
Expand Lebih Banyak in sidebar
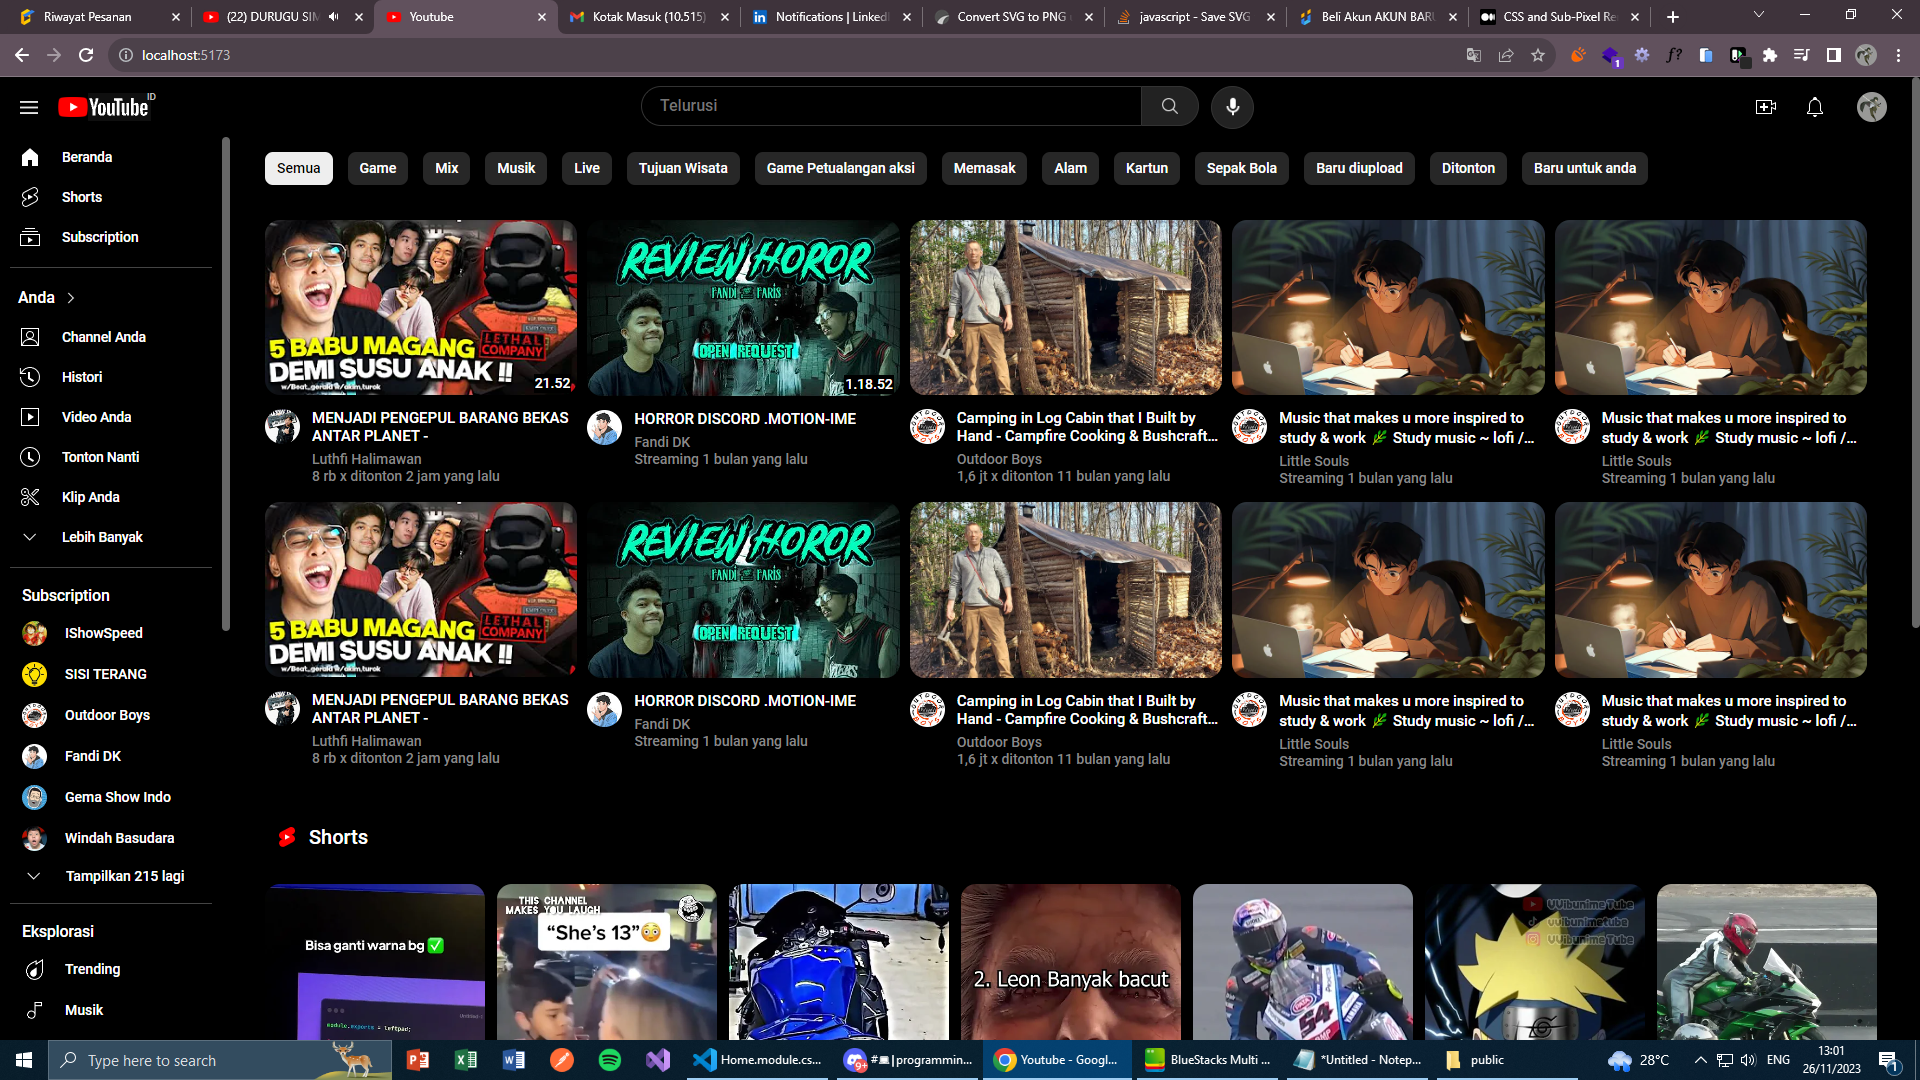(101, 537)
